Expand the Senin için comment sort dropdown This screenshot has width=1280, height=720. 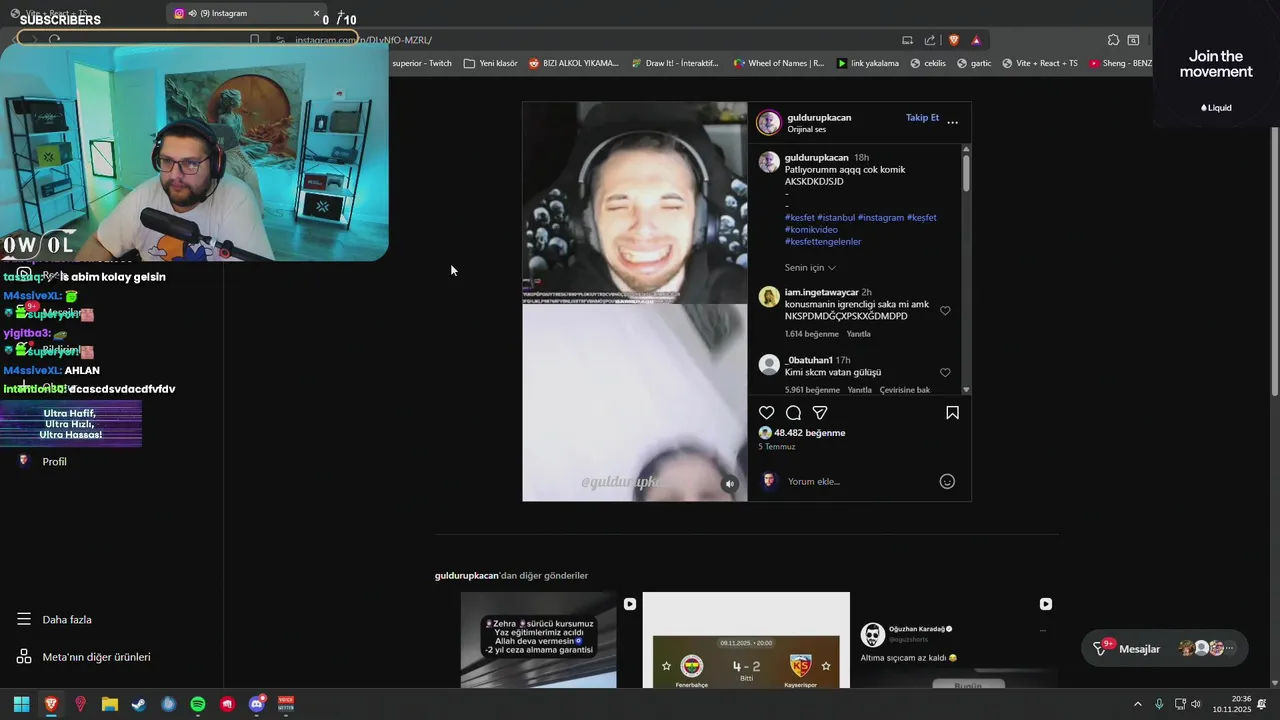810,268
